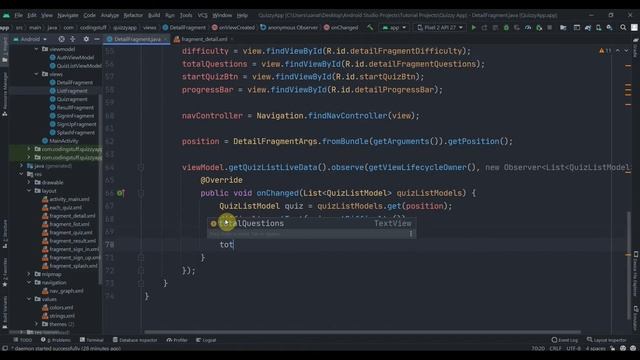The height and width of the screenshot is (360, 640).
Task: Open the Event Log tool window
Action: tap(564, 340)
